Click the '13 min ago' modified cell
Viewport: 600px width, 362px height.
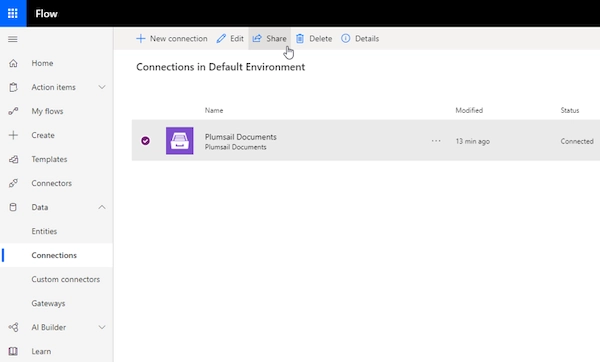click(473, 141)
